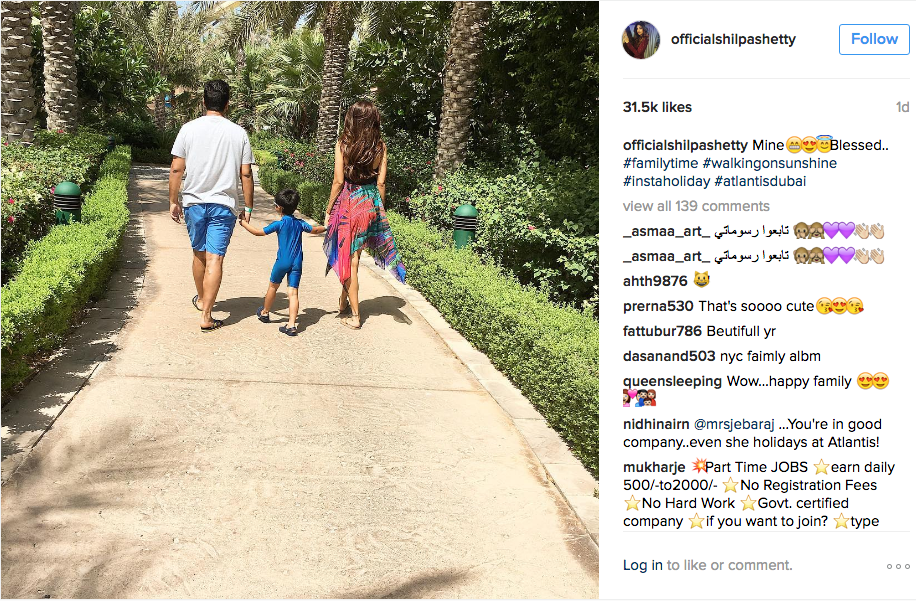Open the #familytime hashtag
Viewport: 916px width, 601px height.
coord(660,163)
